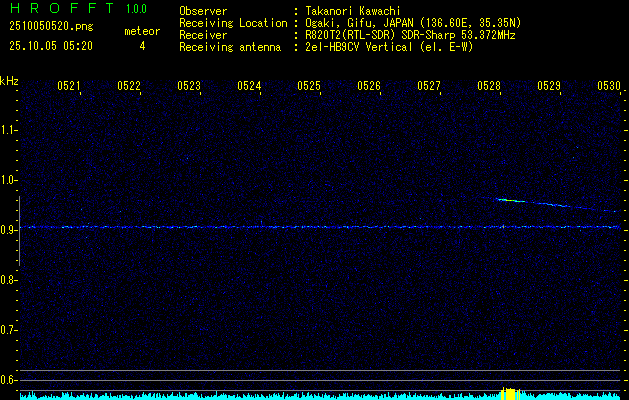Click the 0526 time axis label
629x400 pixels.
pyautogui.click(x=369, y=85)
